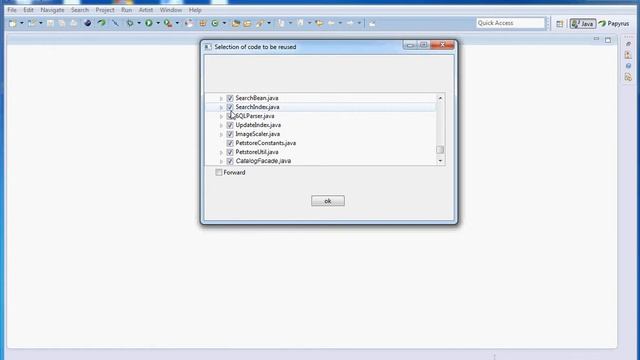Screen dimensions: 640x360
Task: Click the Back navigation arrow icon
Action: (x=331, y=23)
